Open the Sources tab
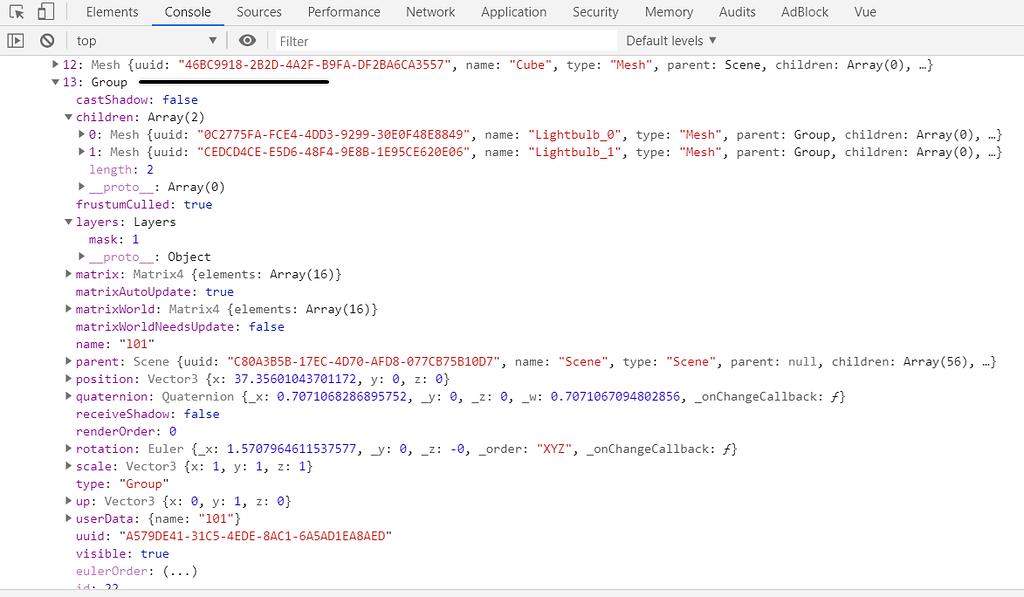 [x=259, y=12]
